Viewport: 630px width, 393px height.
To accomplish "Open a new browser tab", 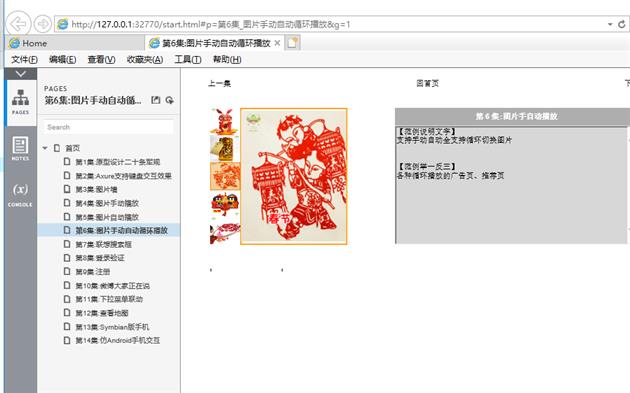I will (292, 43).
